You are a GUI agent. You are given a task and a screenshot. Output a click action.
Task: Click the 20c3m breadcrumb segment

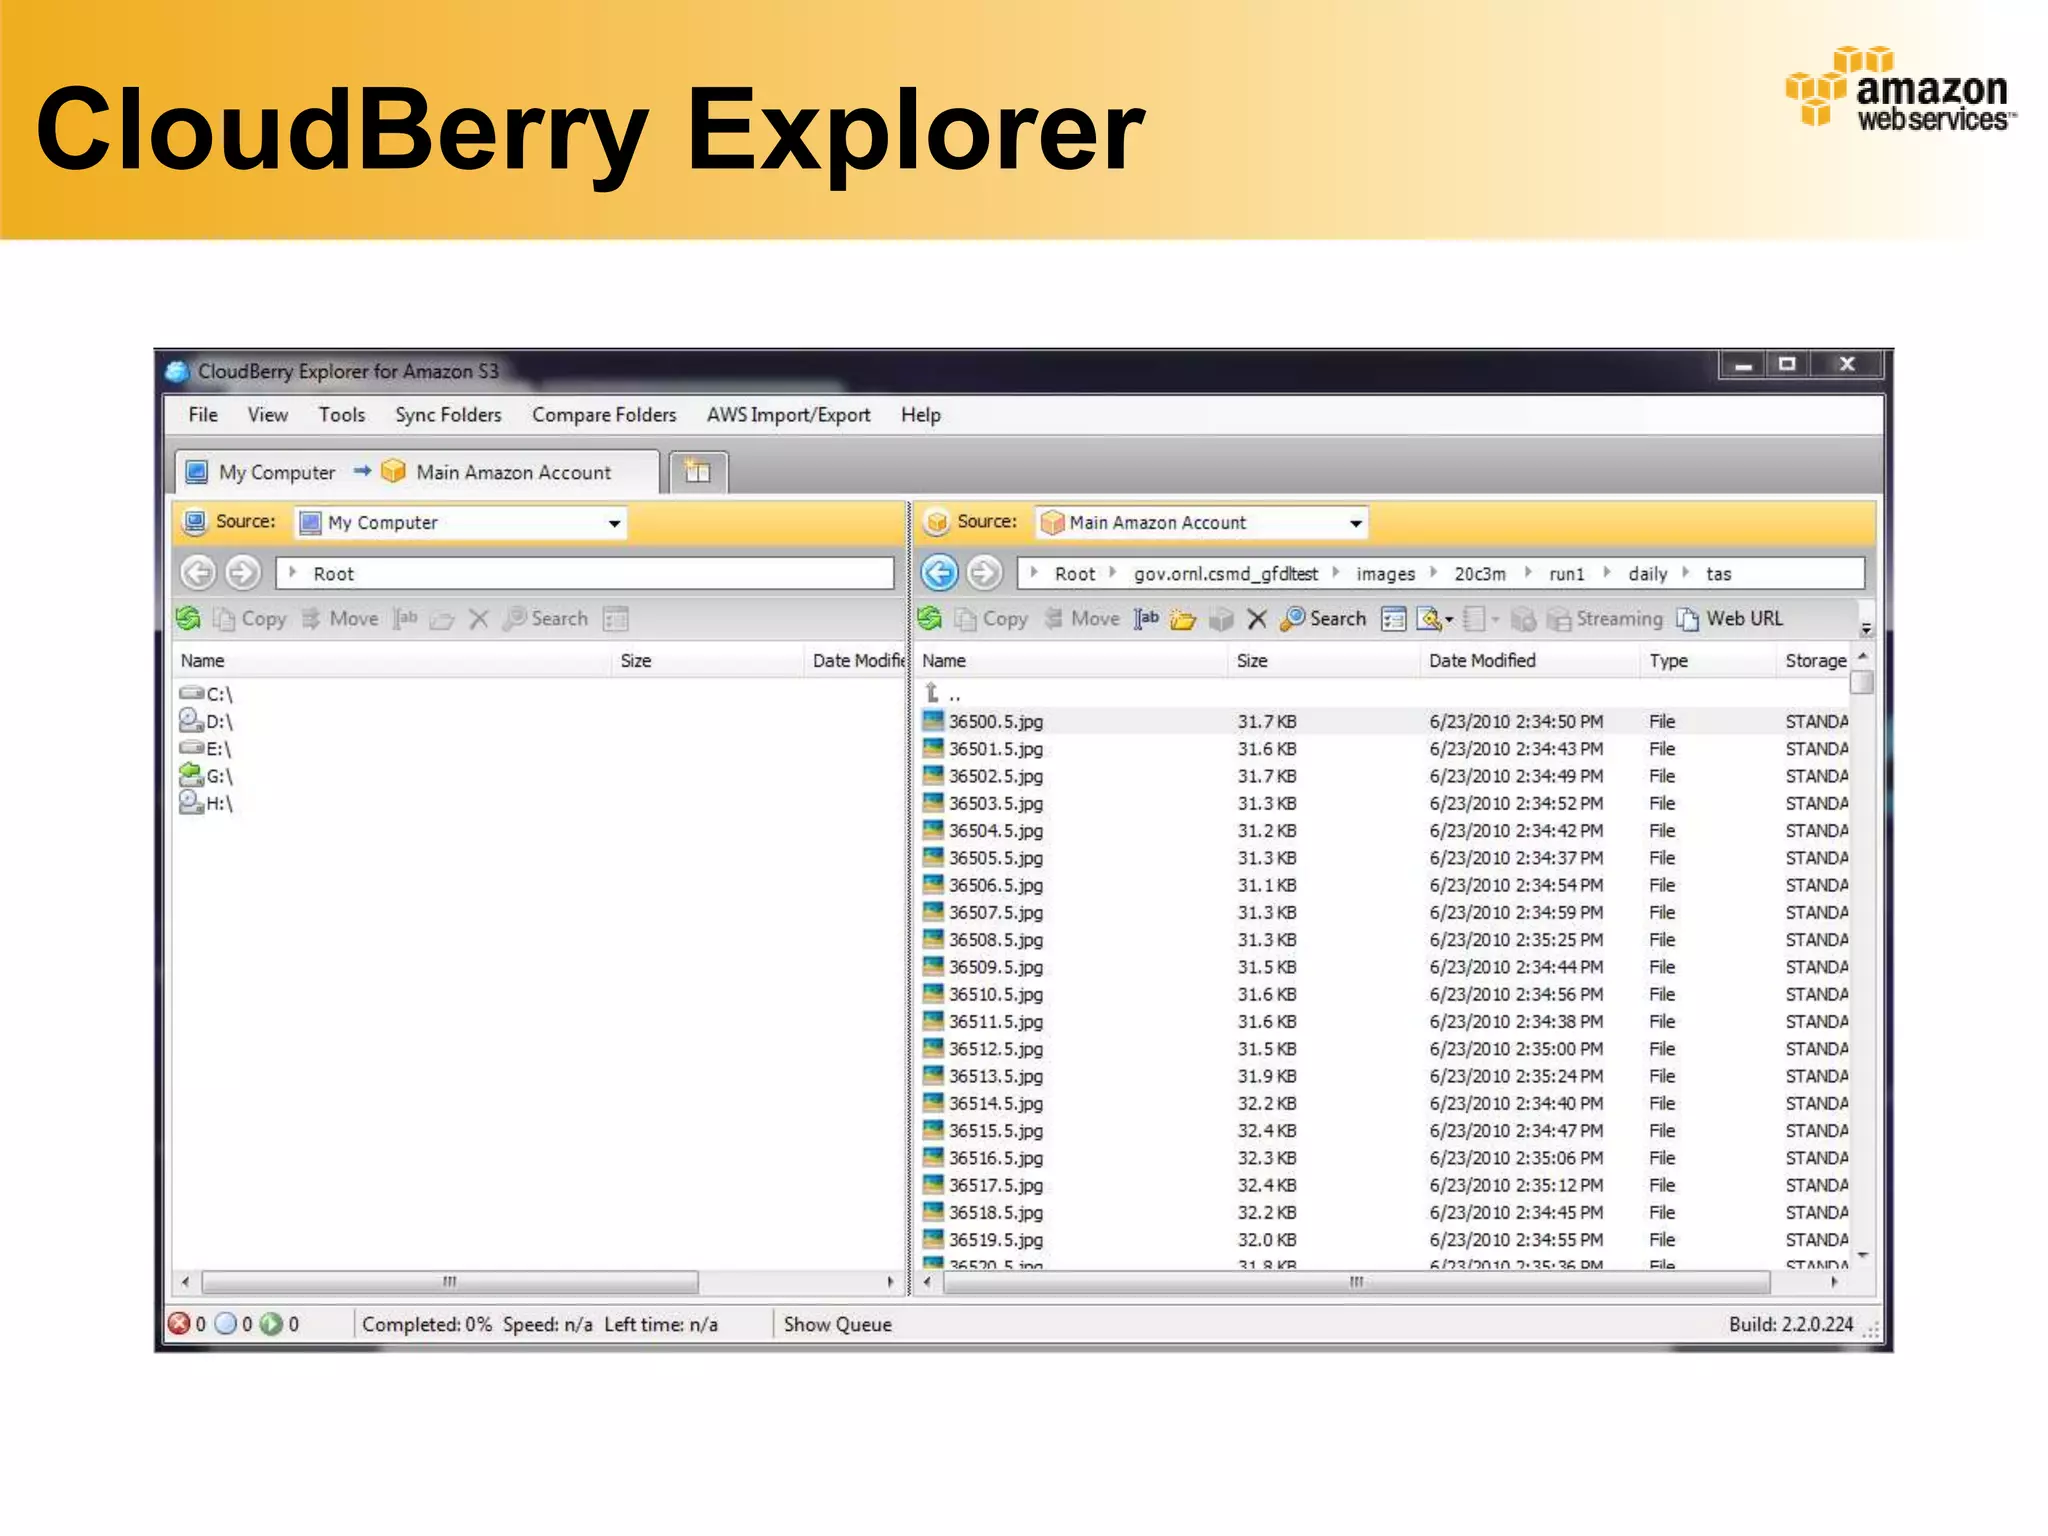click(1479, 574)
